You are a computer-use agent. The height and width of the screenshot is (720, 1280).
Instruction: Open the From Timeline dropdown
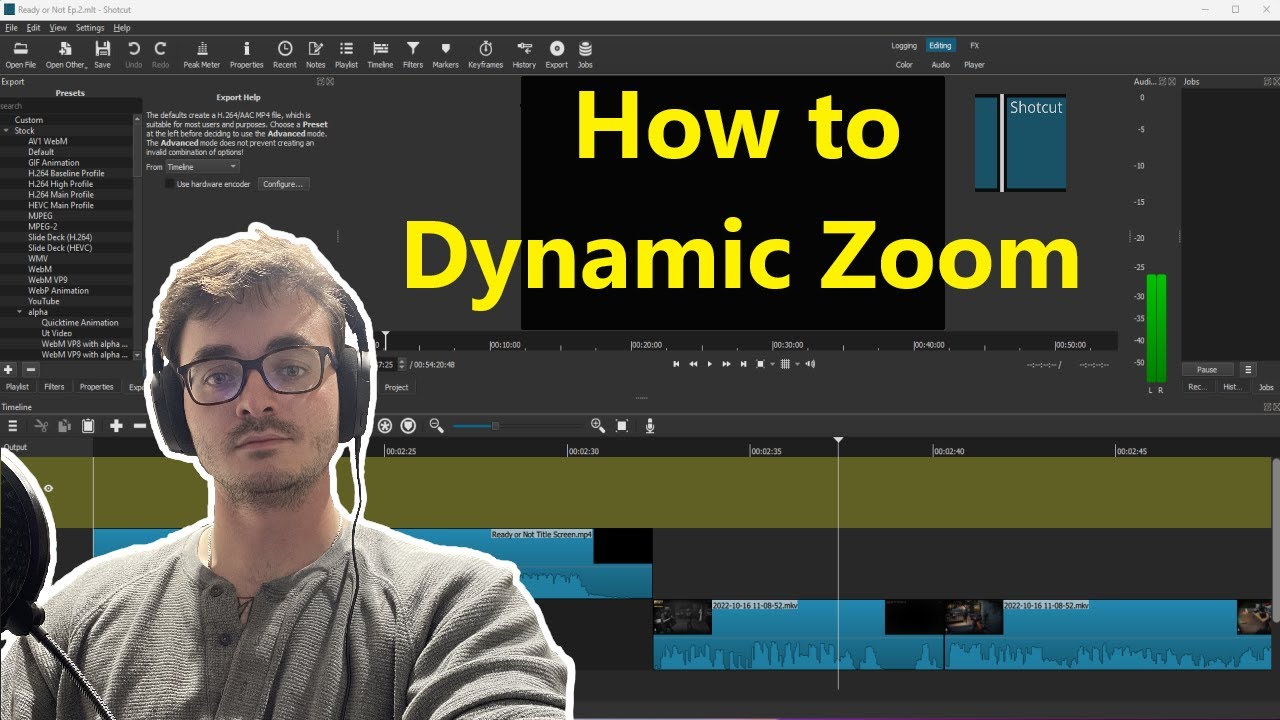coord(202,167)
